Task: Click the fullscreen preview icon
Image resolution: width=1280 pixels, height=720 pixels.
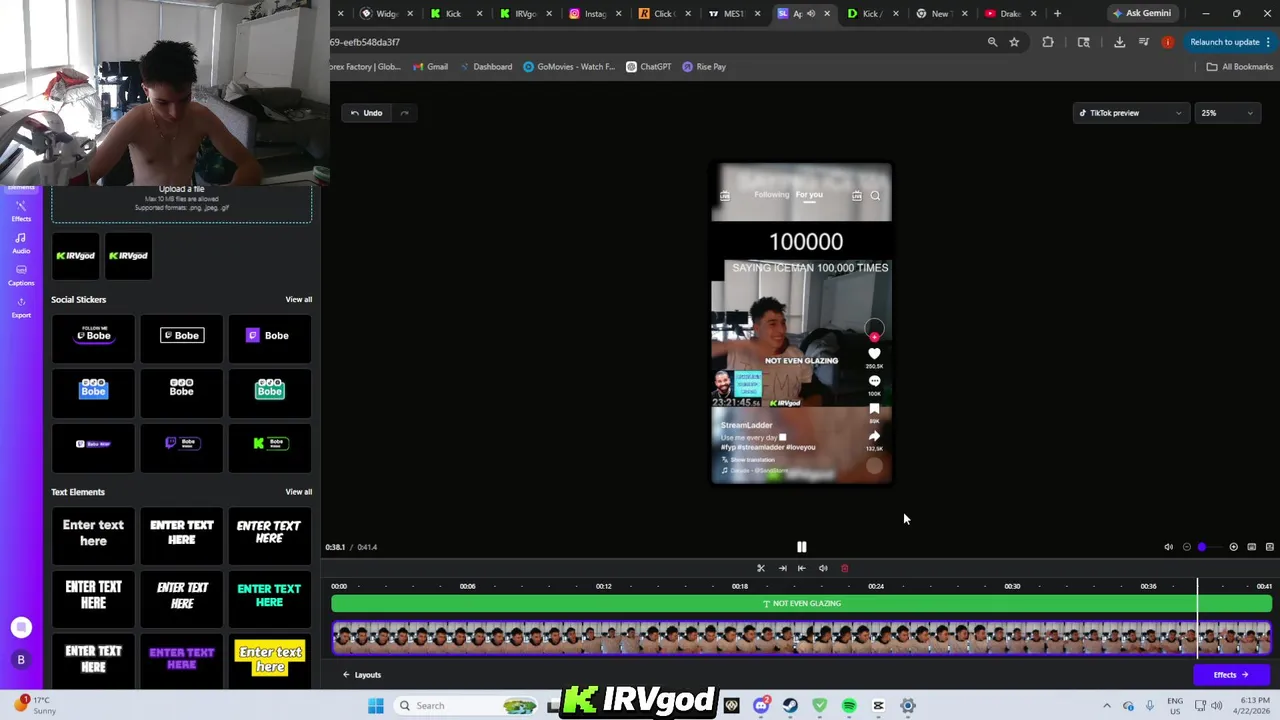Action: pyautogui.click(x=1269, y=547)
